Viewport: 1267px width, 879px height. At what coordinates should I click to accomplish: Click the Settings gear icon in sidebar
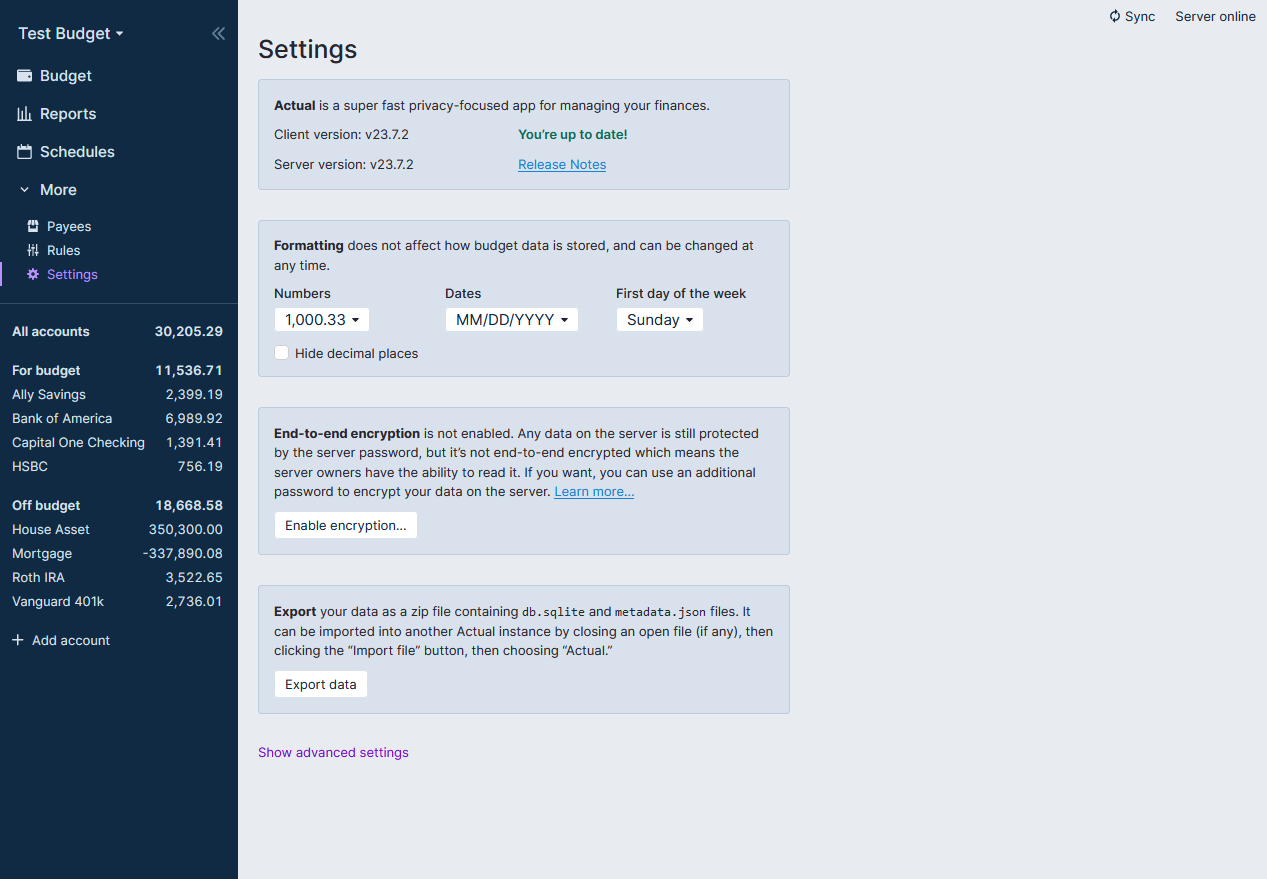pyautogui.click(x=33, y=275)
